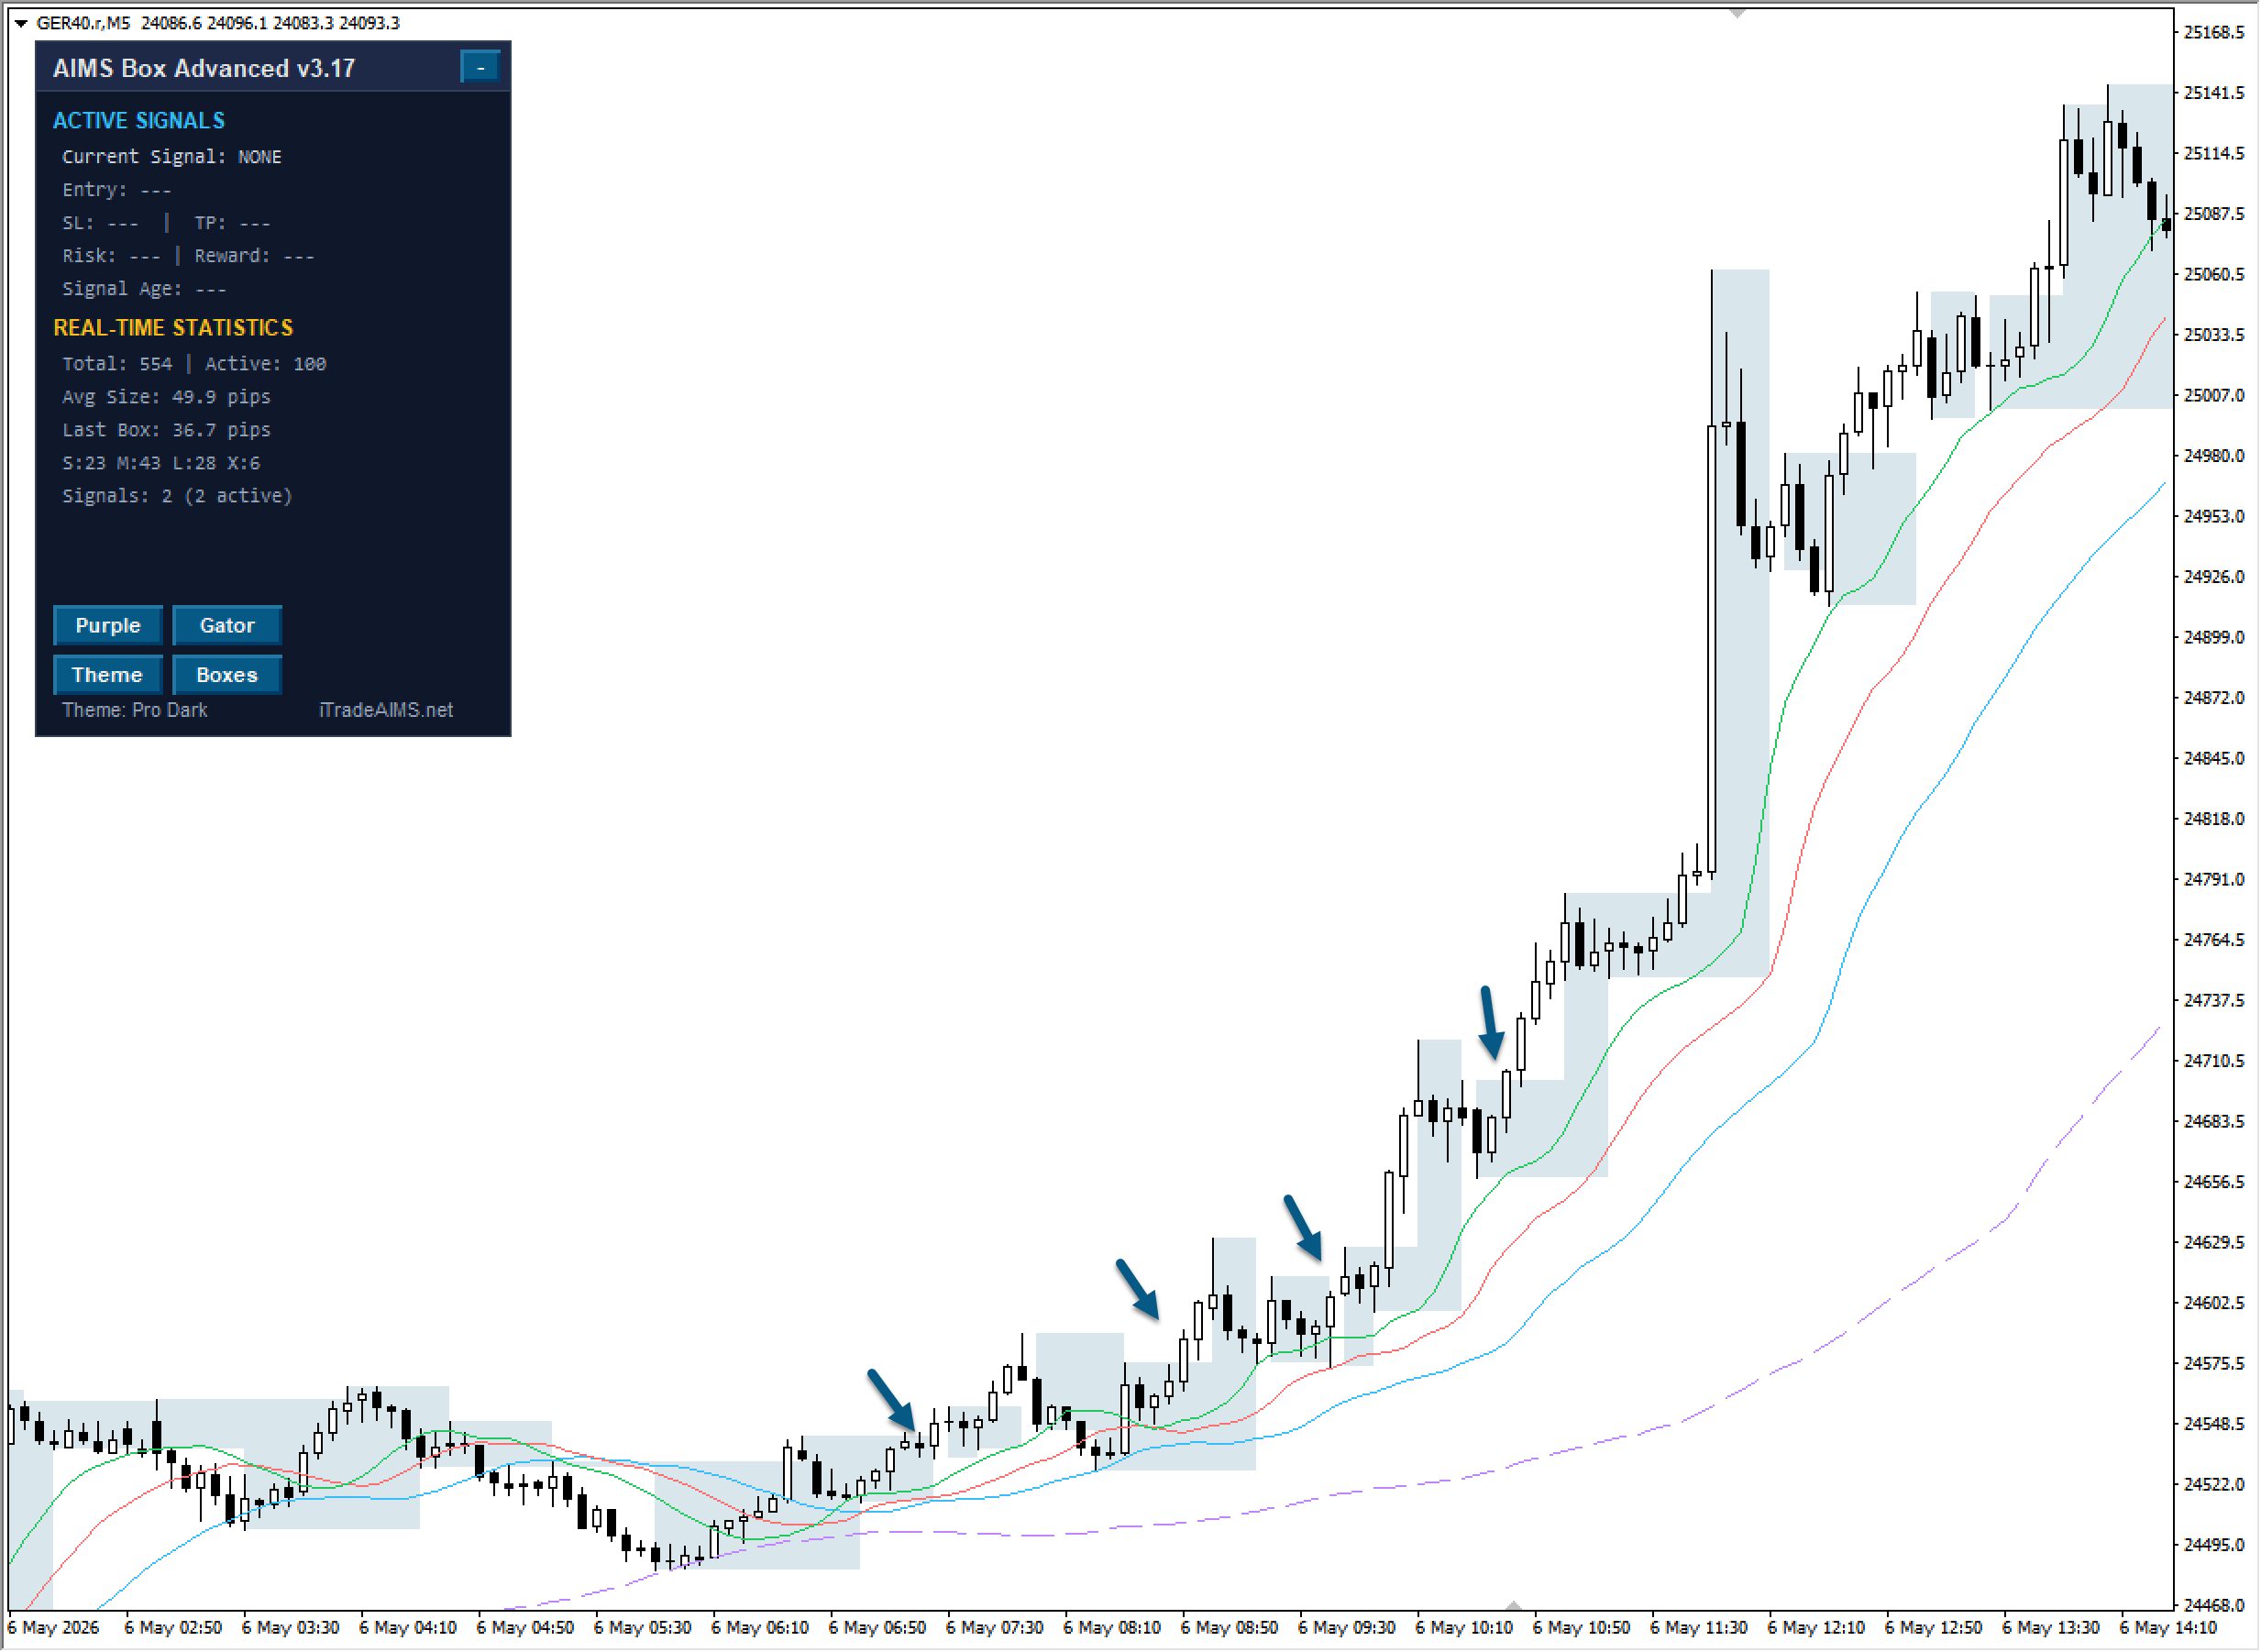Collapse the AIMS Box panel with minus button
Viewport: 2261px width, 1652px height.
480,67
